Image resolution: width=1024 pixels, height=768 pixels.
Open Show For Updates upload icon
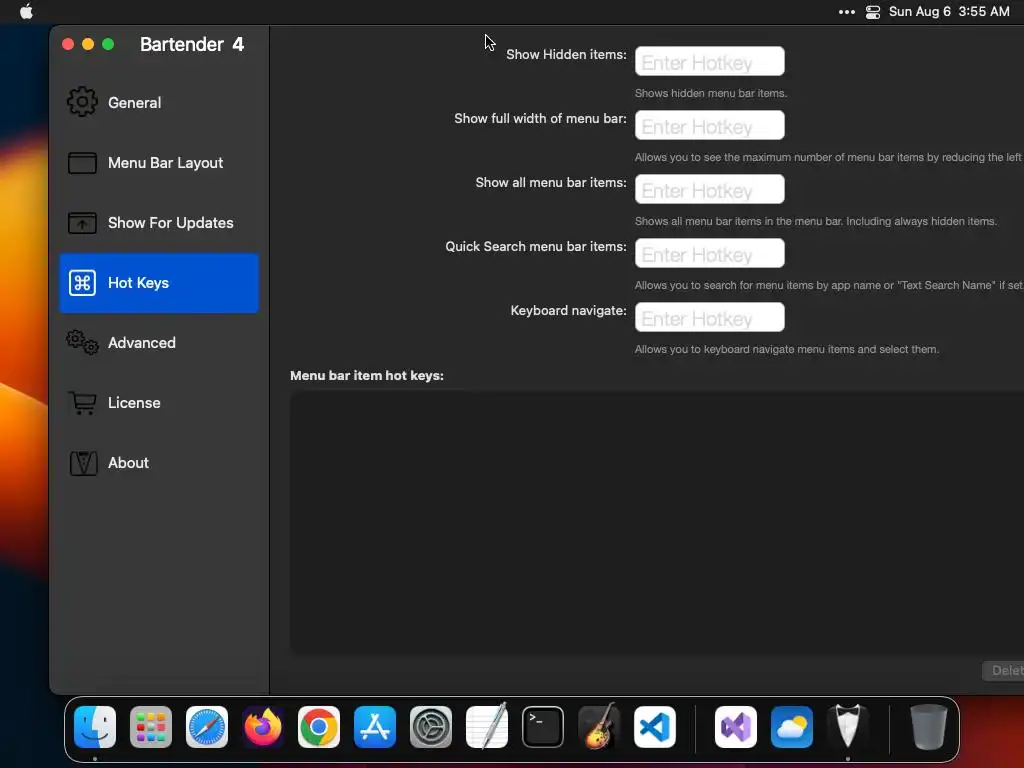click(x=82, y=223)
